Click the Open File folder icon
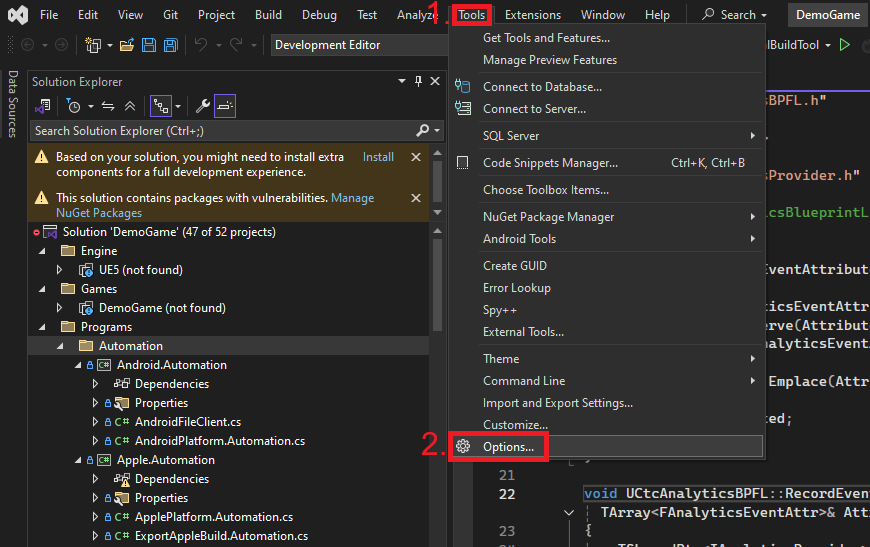 pos(127,45)
